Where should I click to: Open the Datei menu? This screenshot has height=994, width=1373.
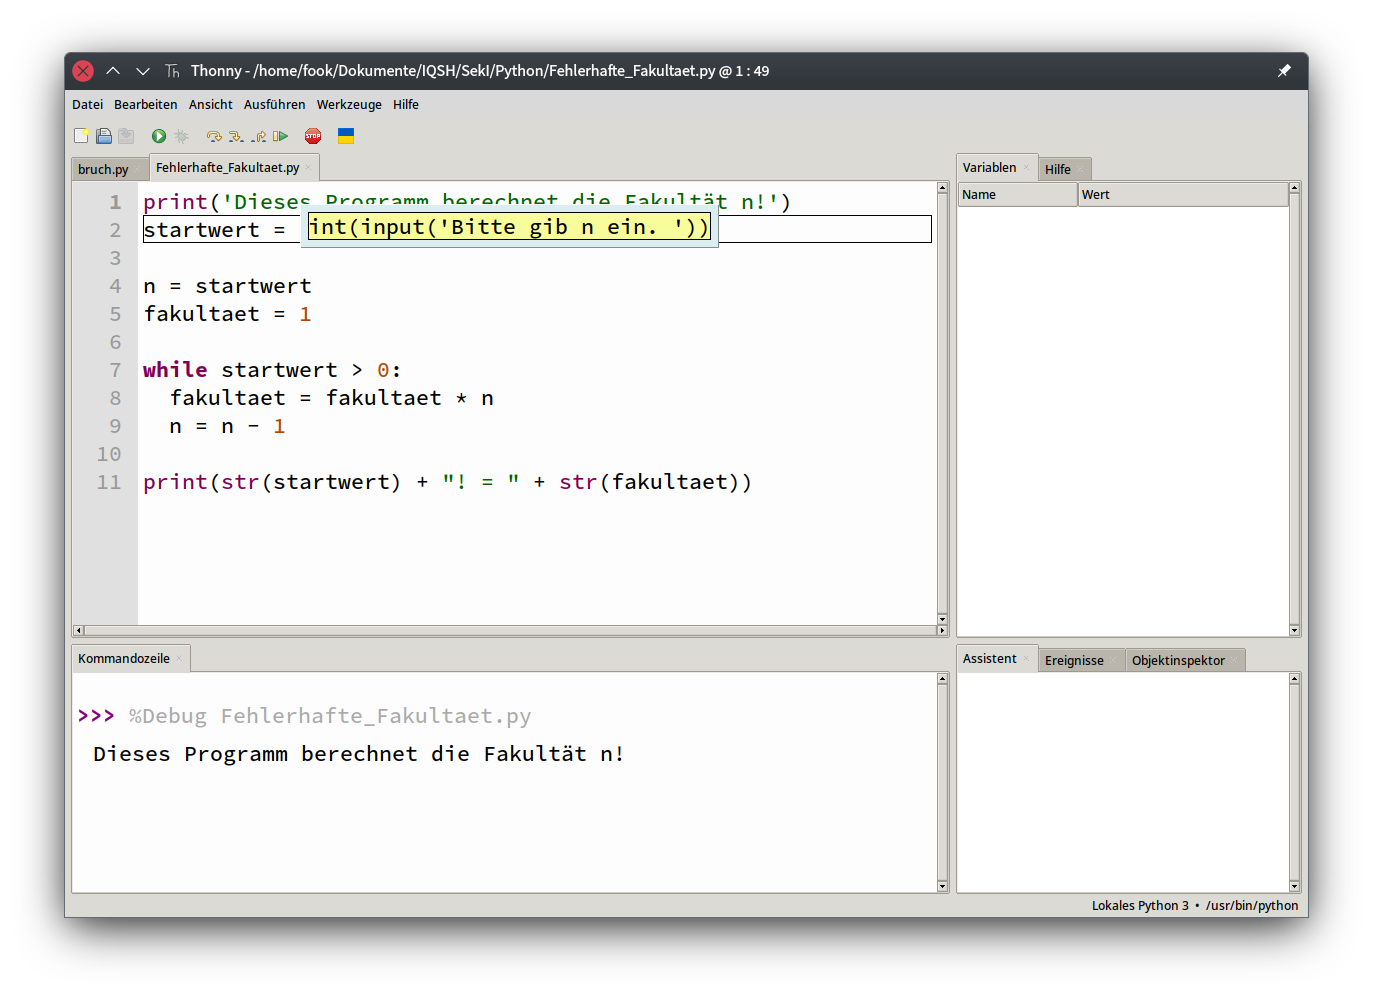[87, 105]
